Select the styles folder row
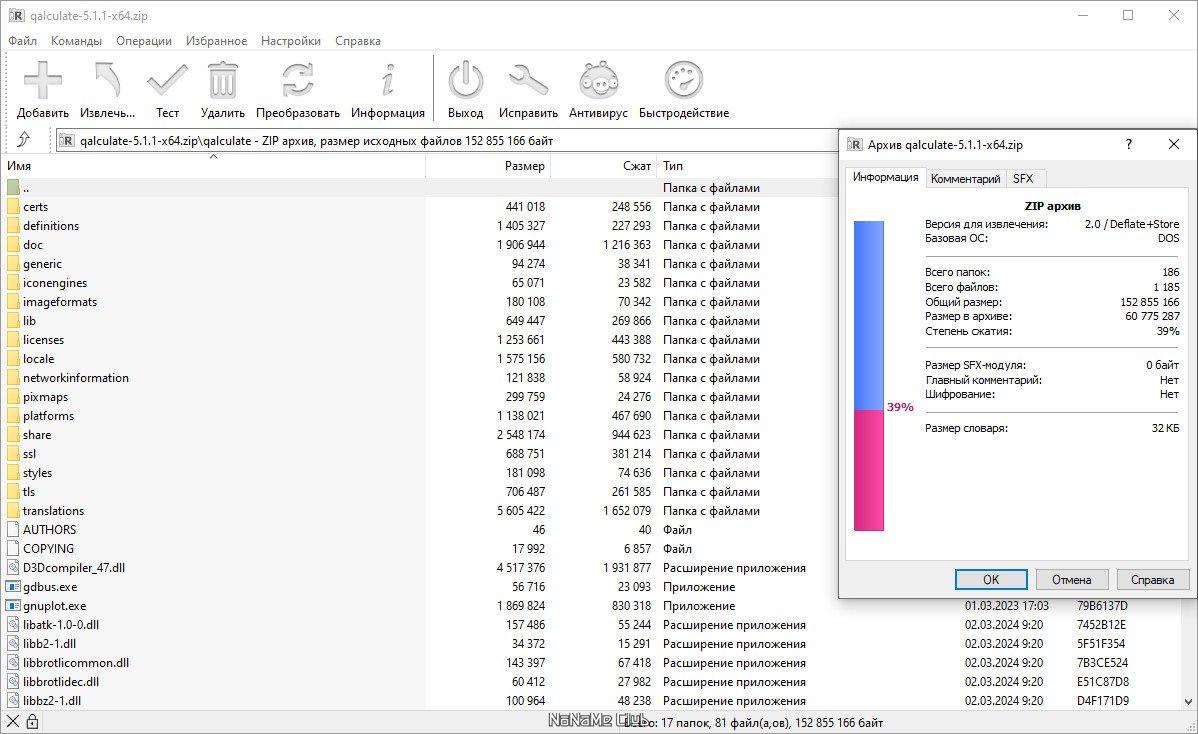Image resolution: width=1198 pixels, height=734 pixels. [x=419, y=473]
